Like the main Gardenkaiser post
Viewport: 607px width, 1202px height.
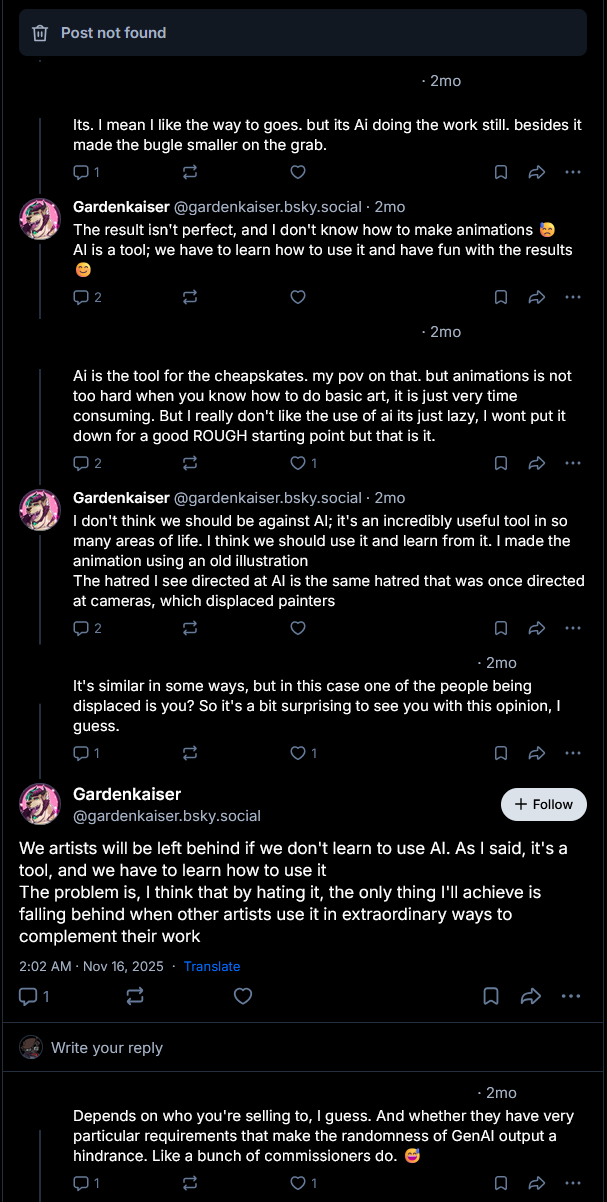pyautogui.click(x=242, y=996)
